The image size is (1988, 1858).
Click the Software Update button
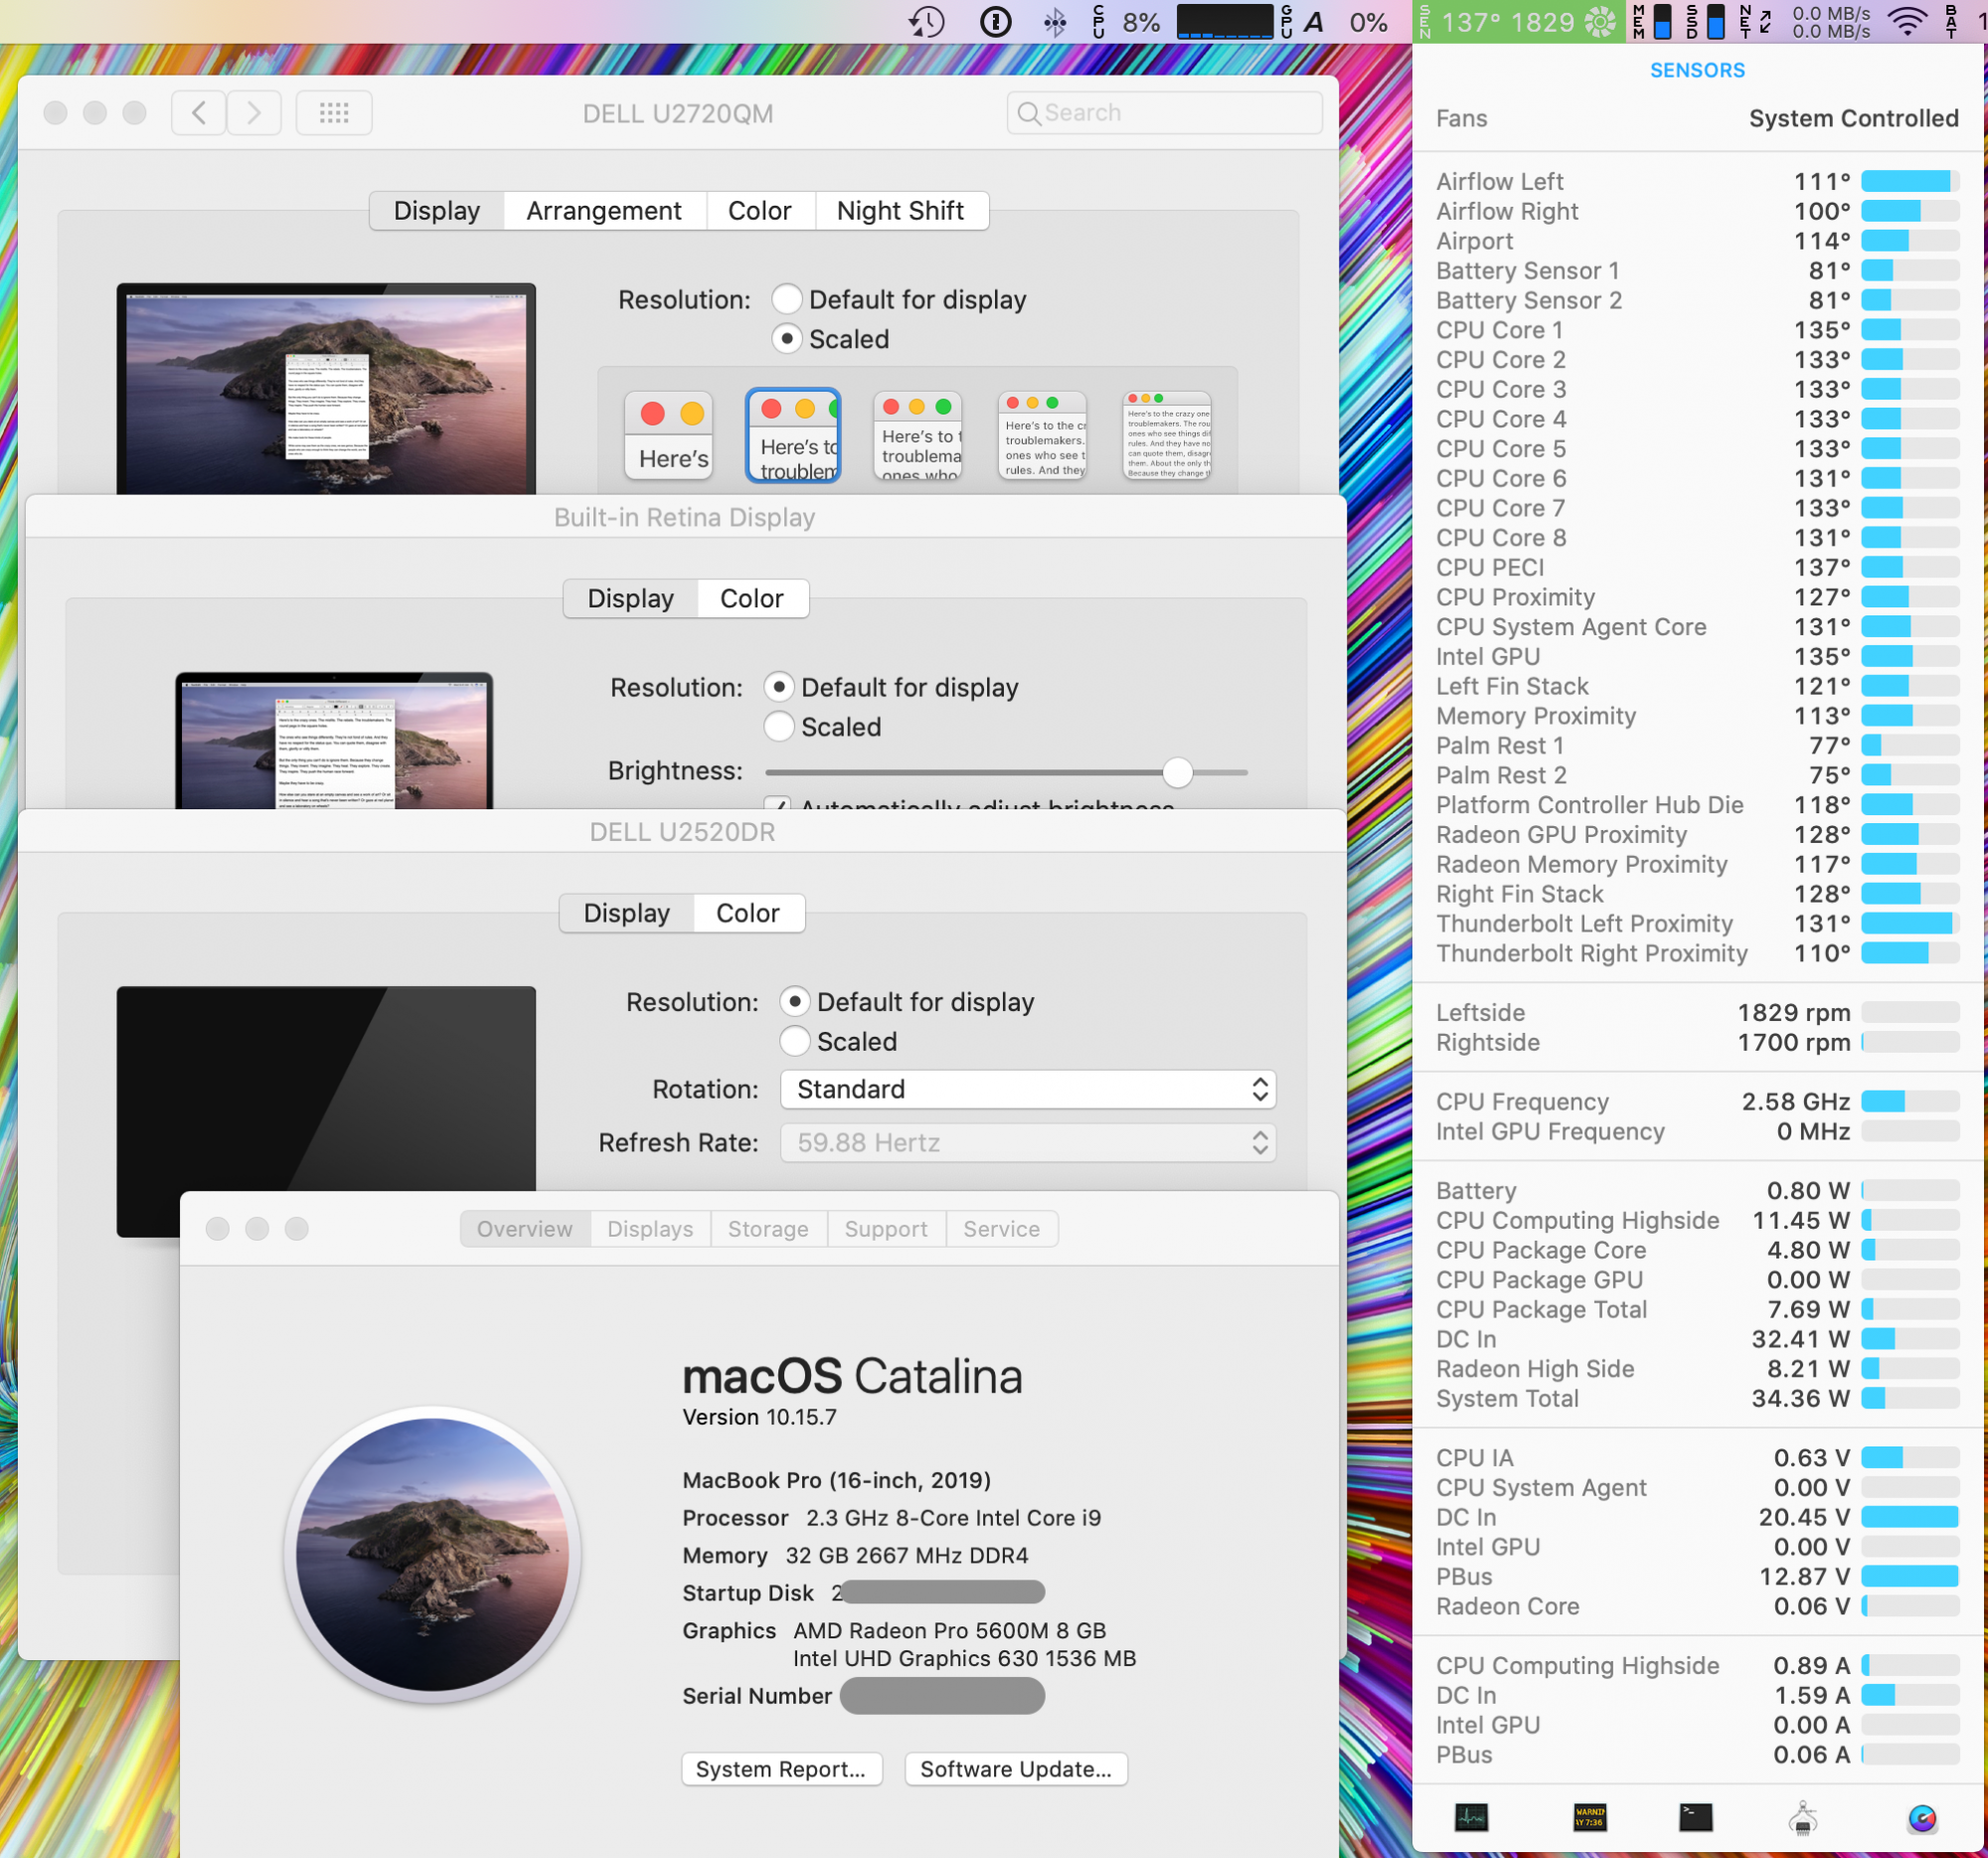(x=1015, y=1768)
